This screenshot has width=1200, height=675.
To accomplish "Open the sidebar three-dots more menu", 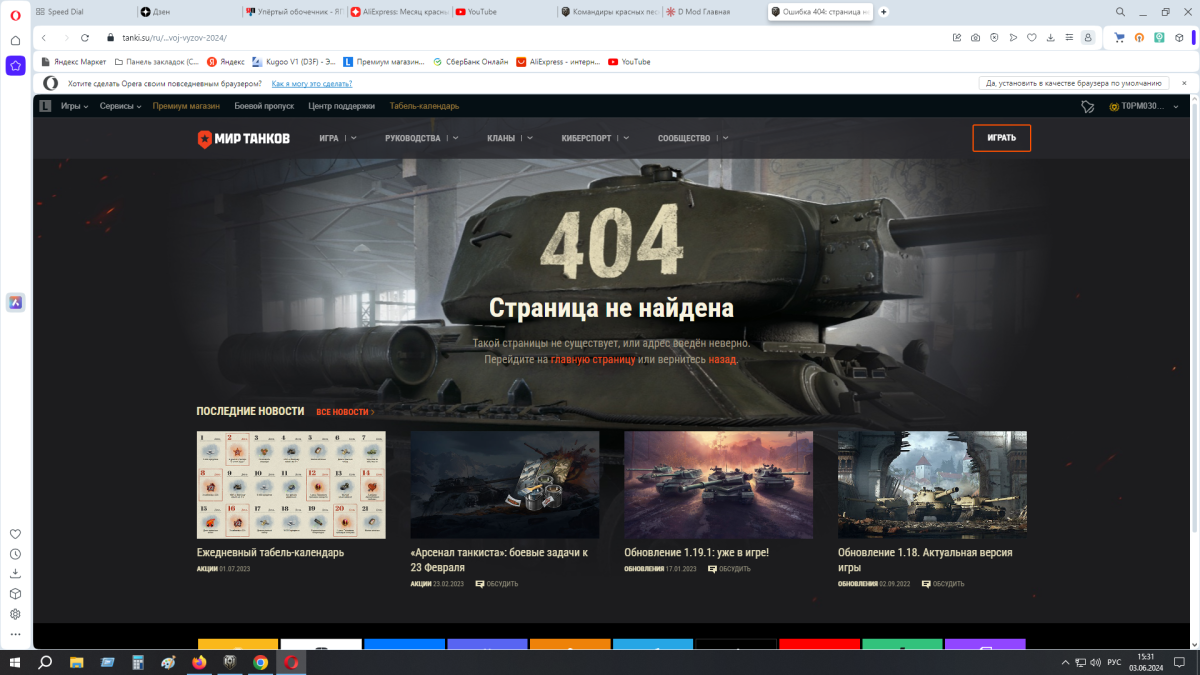I will tap(15, 634).
